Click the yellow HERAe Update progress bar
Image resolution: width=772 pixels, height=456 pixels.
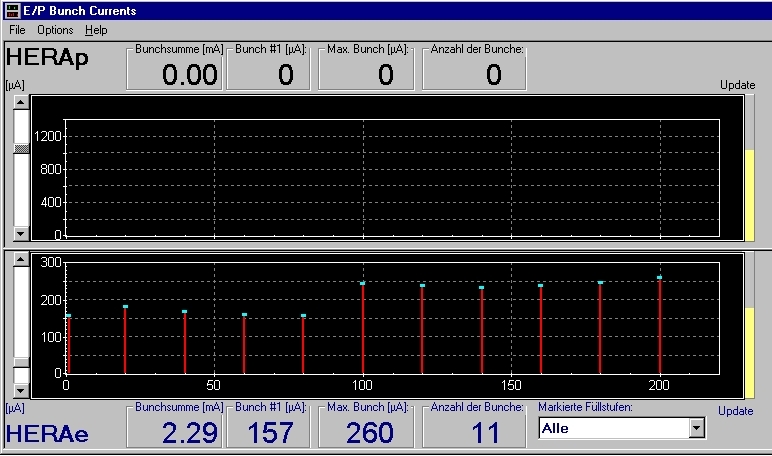coord(749,353)
